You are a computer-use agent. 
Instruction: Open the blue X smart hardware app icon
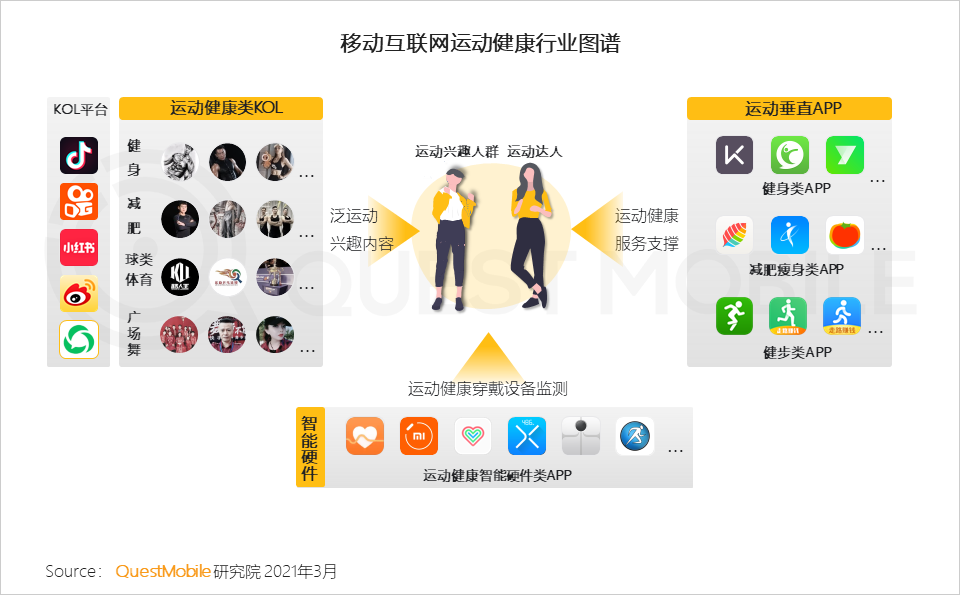pyautogui.click(x=527, y=436)
